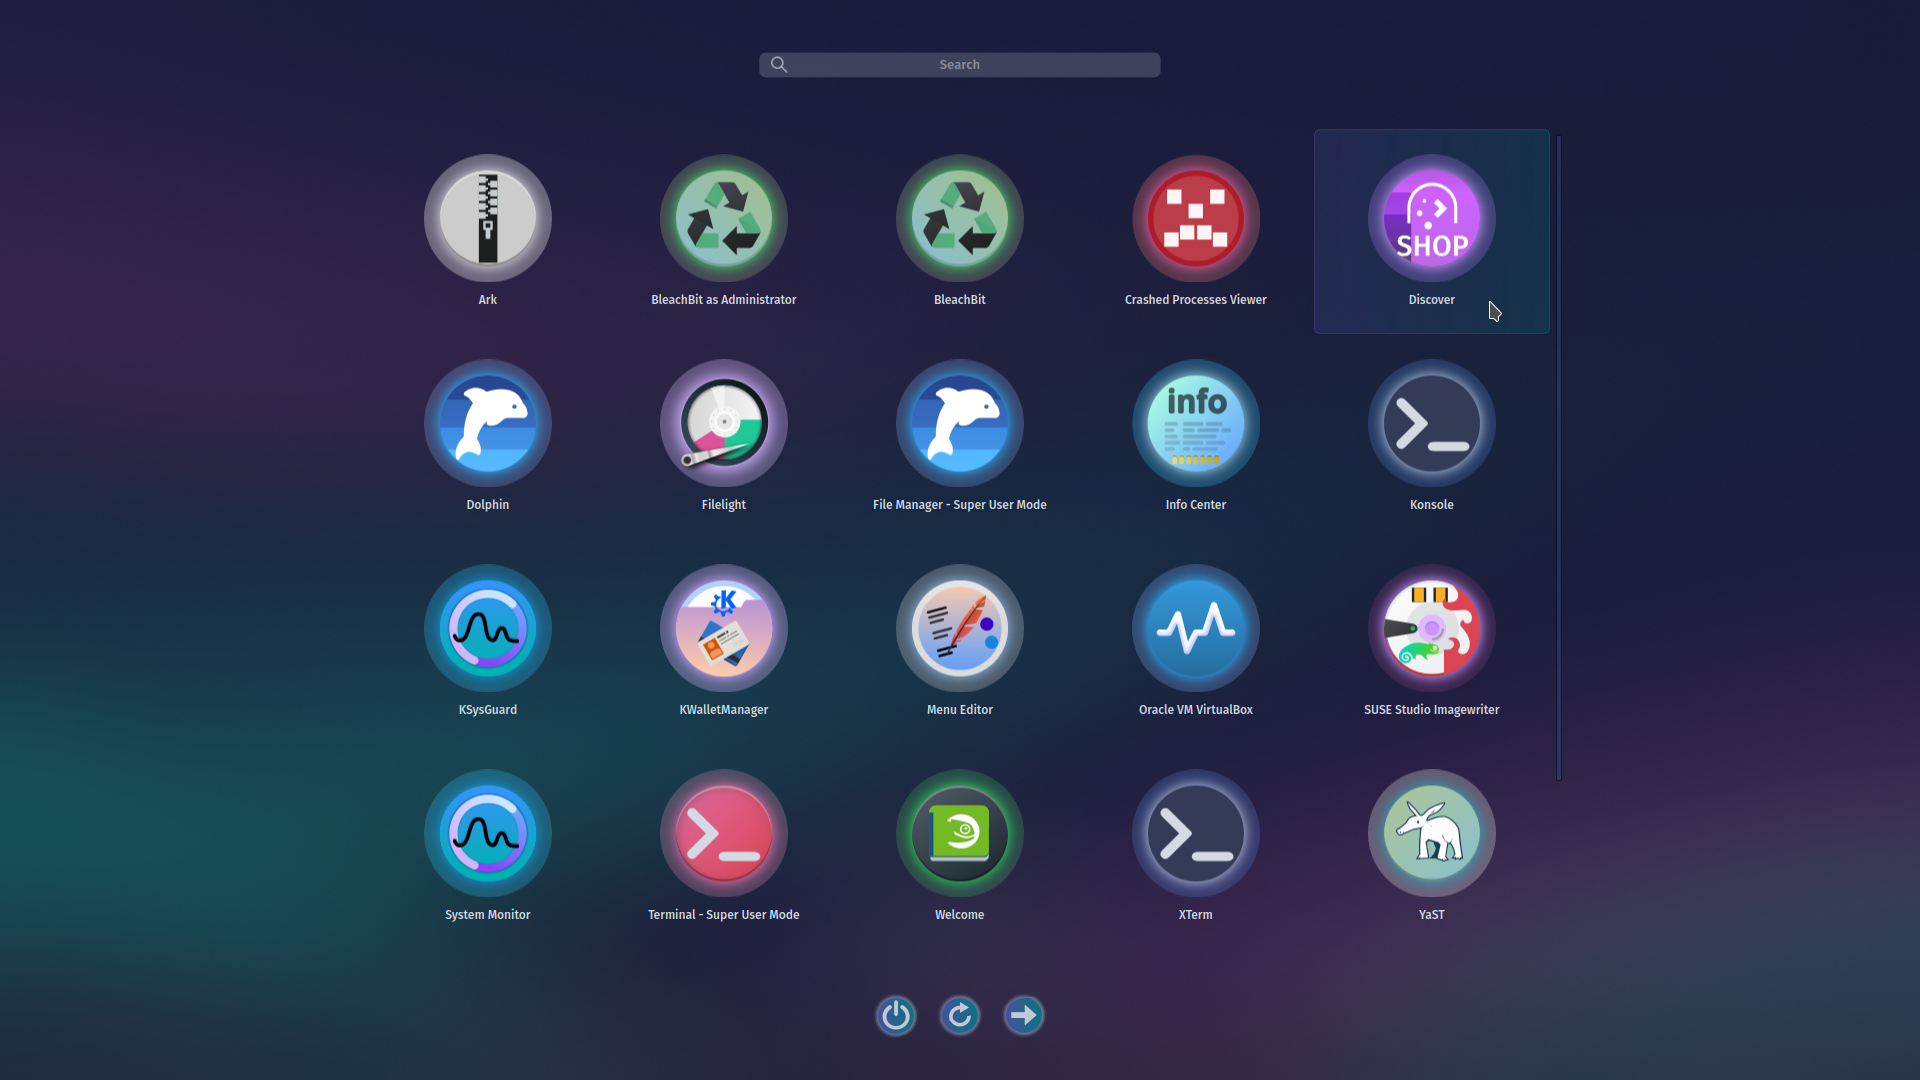
Task: Click the magnifier icon in search bar
Action: 779,65
